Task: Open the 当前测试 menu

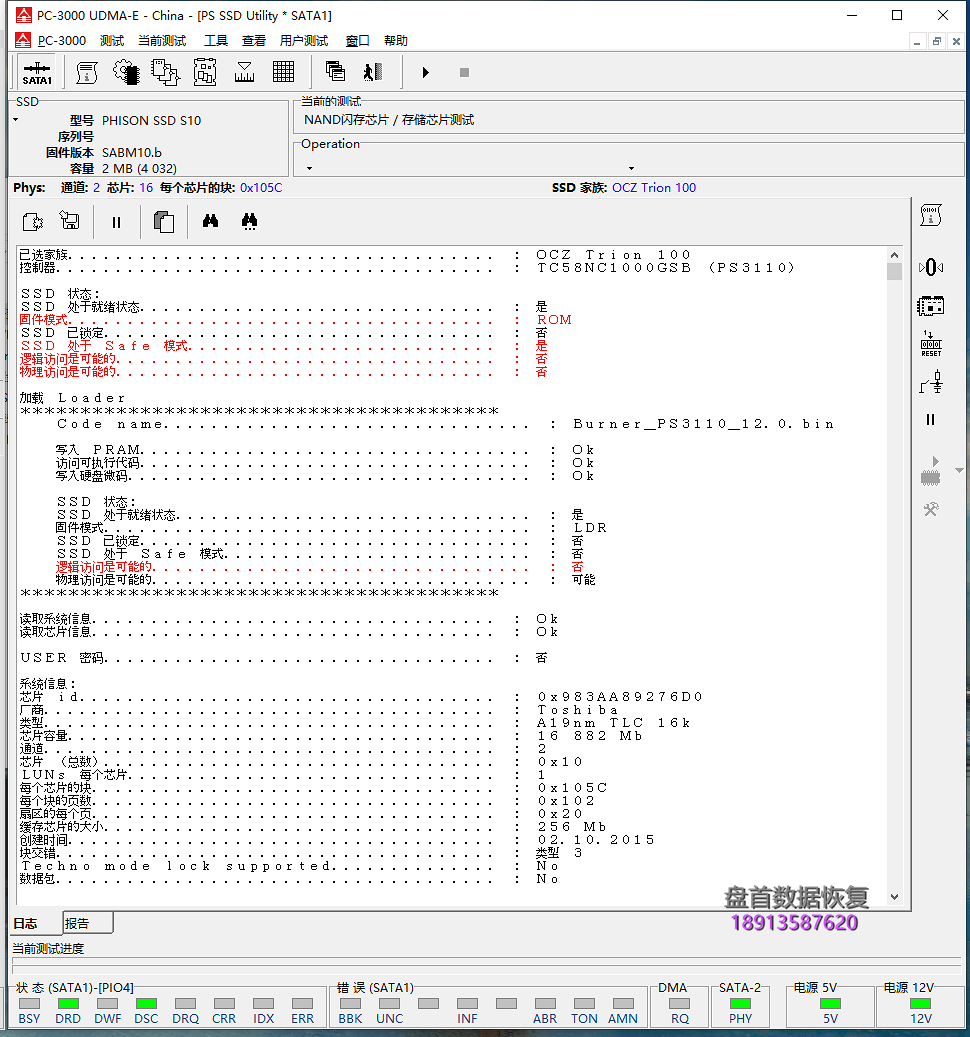Action: [162, 40]
